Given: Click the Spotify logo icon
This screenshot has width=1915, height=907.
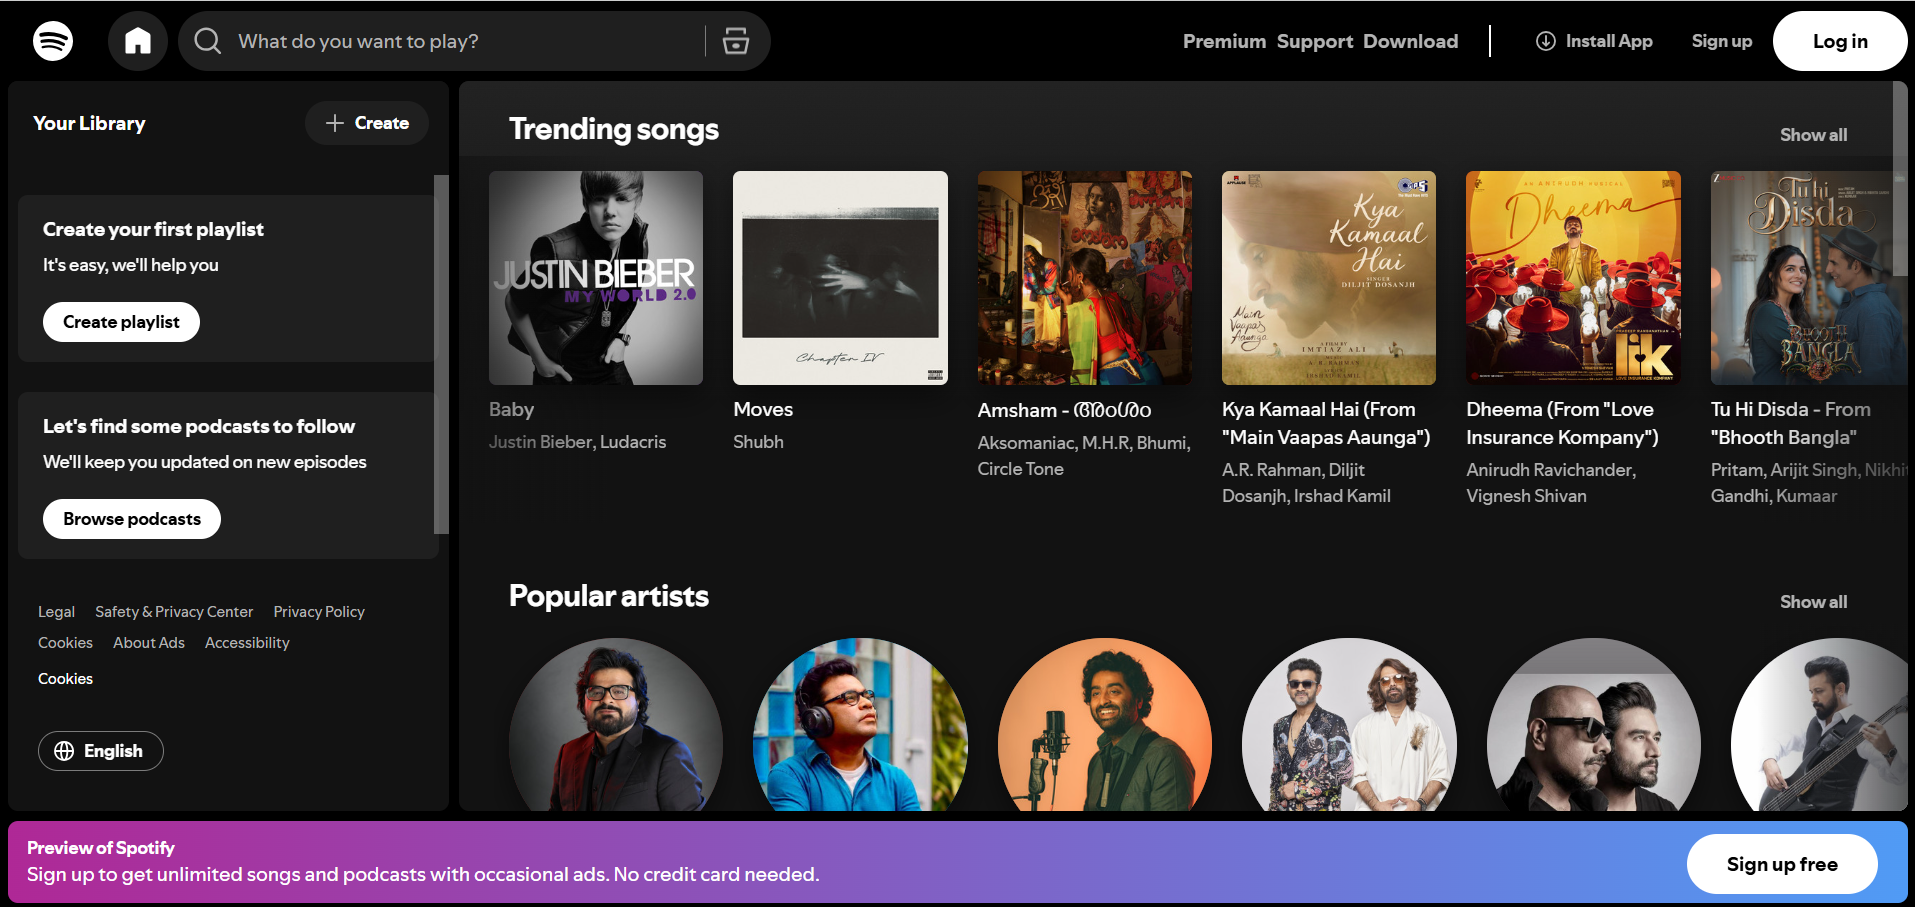Looking at the screenshot, I should point(53,41).
